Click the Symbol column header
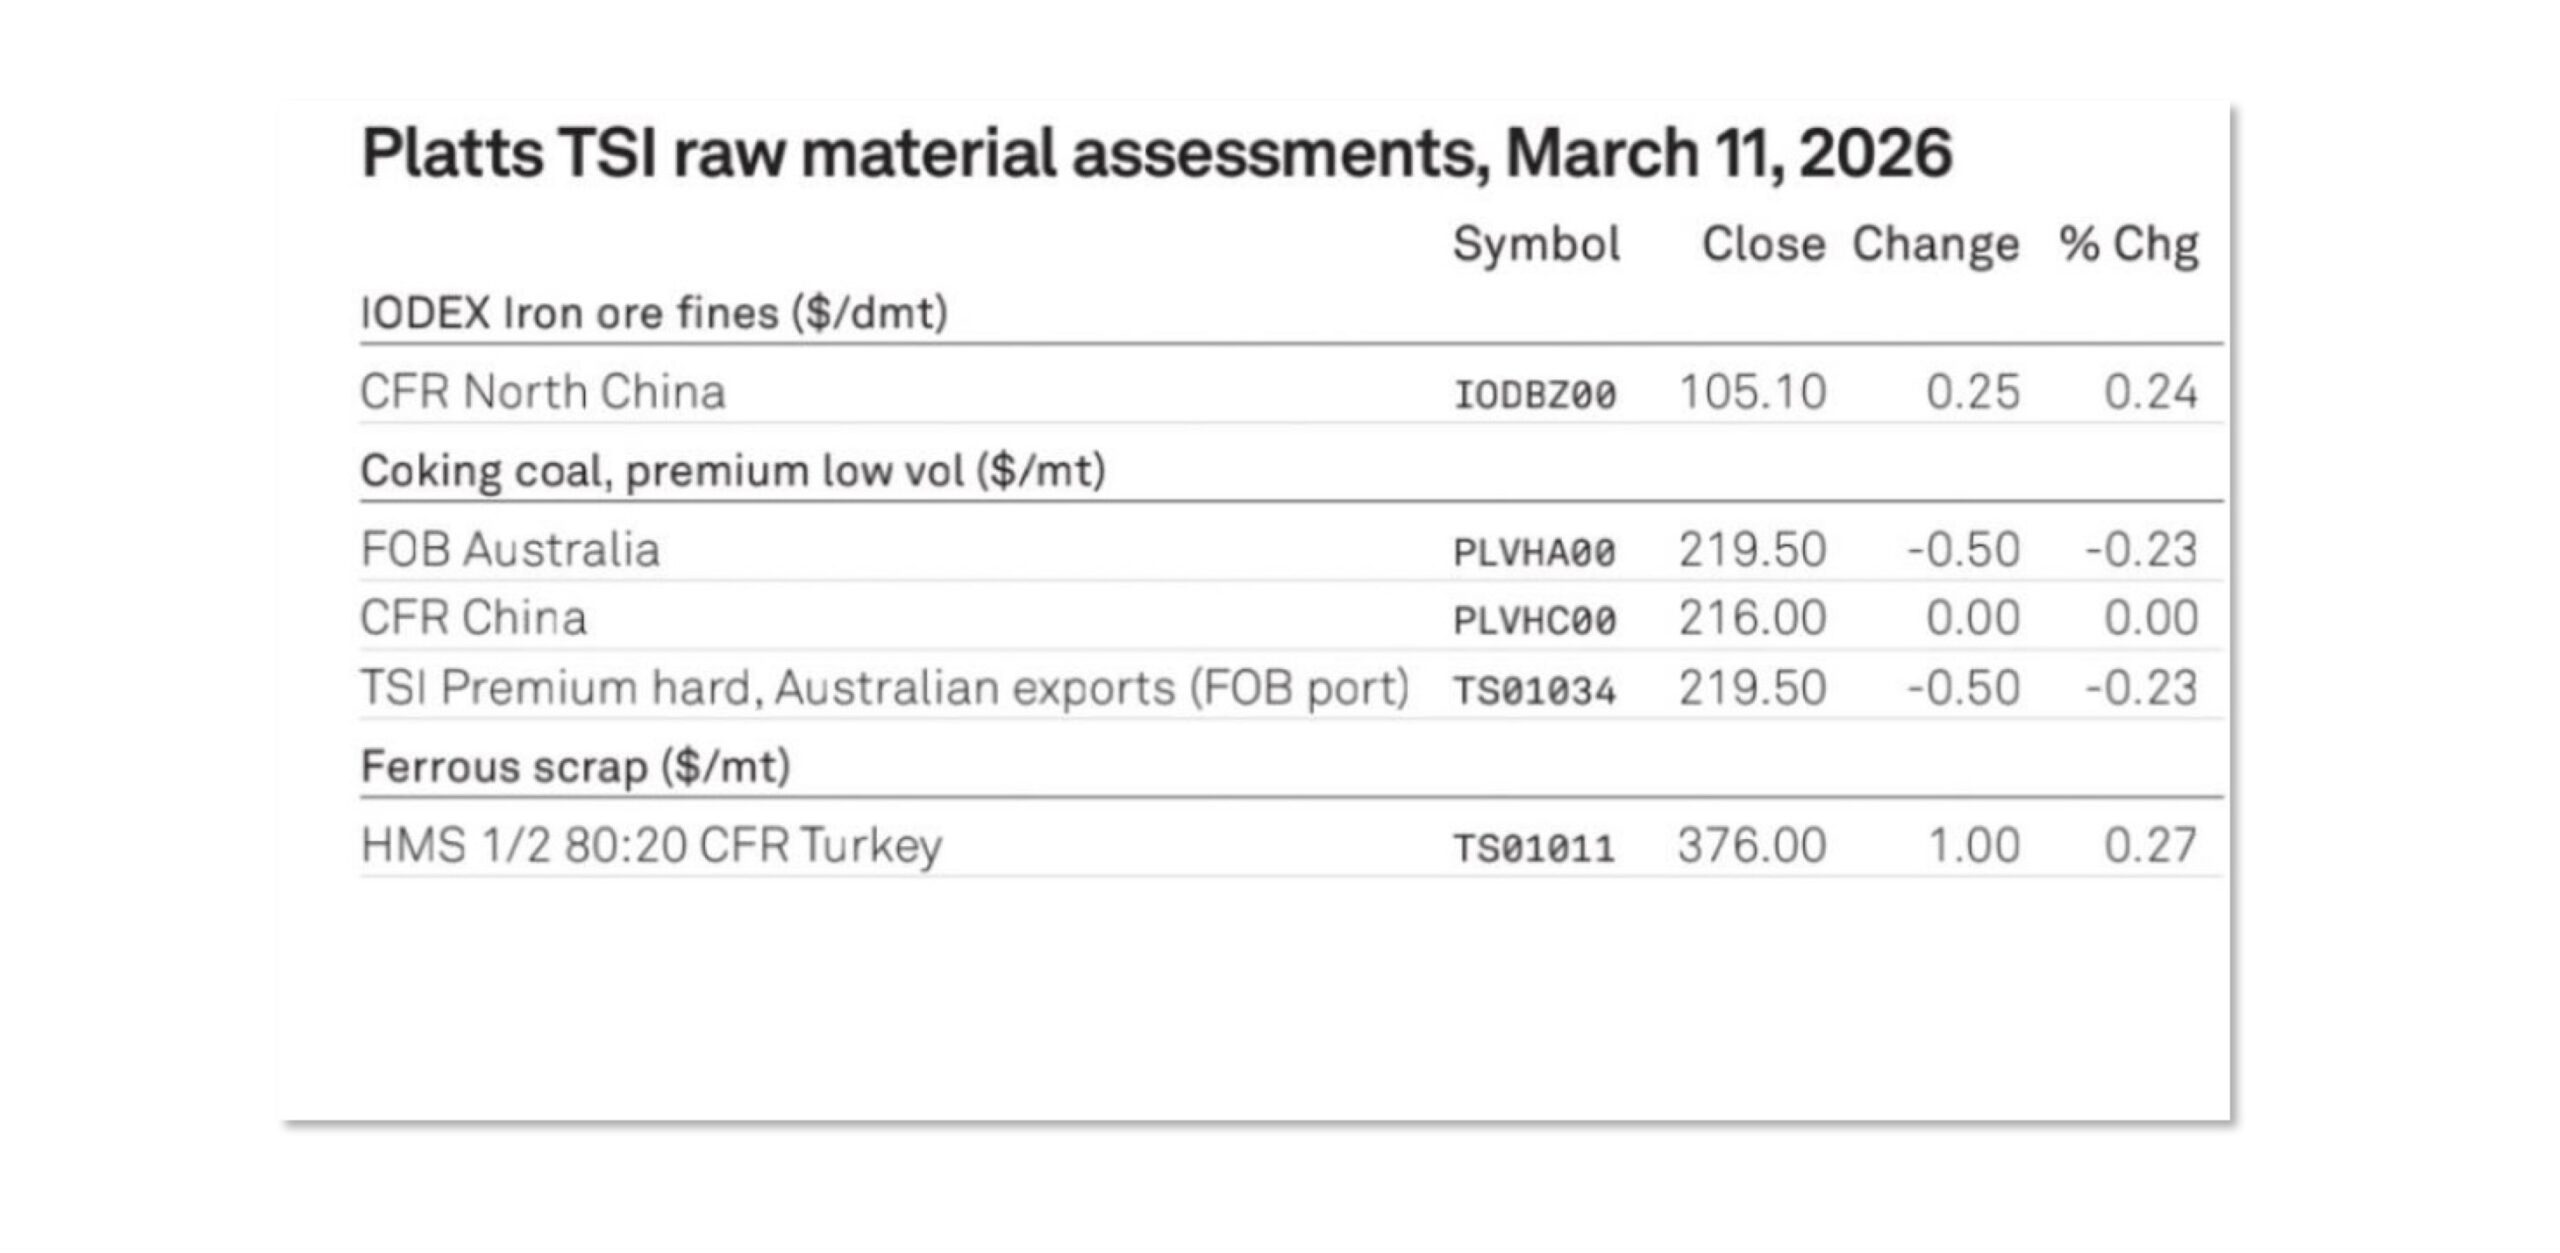 (x=1536, y=244)
